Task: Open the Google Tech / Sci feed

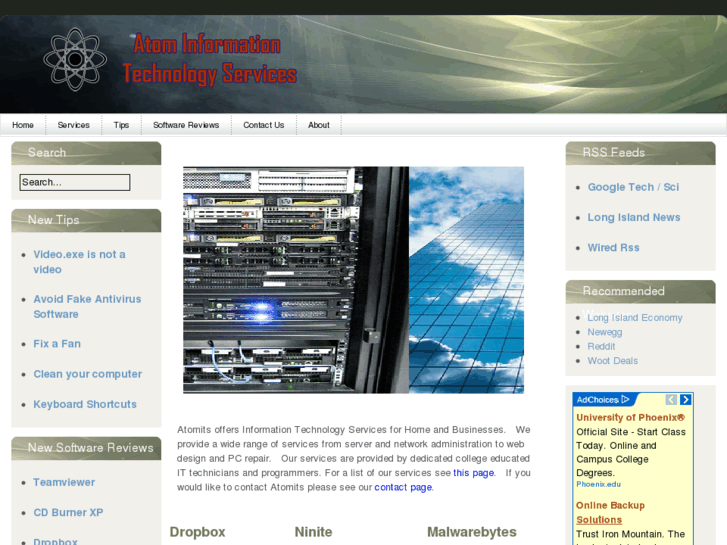Action: coord(633,187)
